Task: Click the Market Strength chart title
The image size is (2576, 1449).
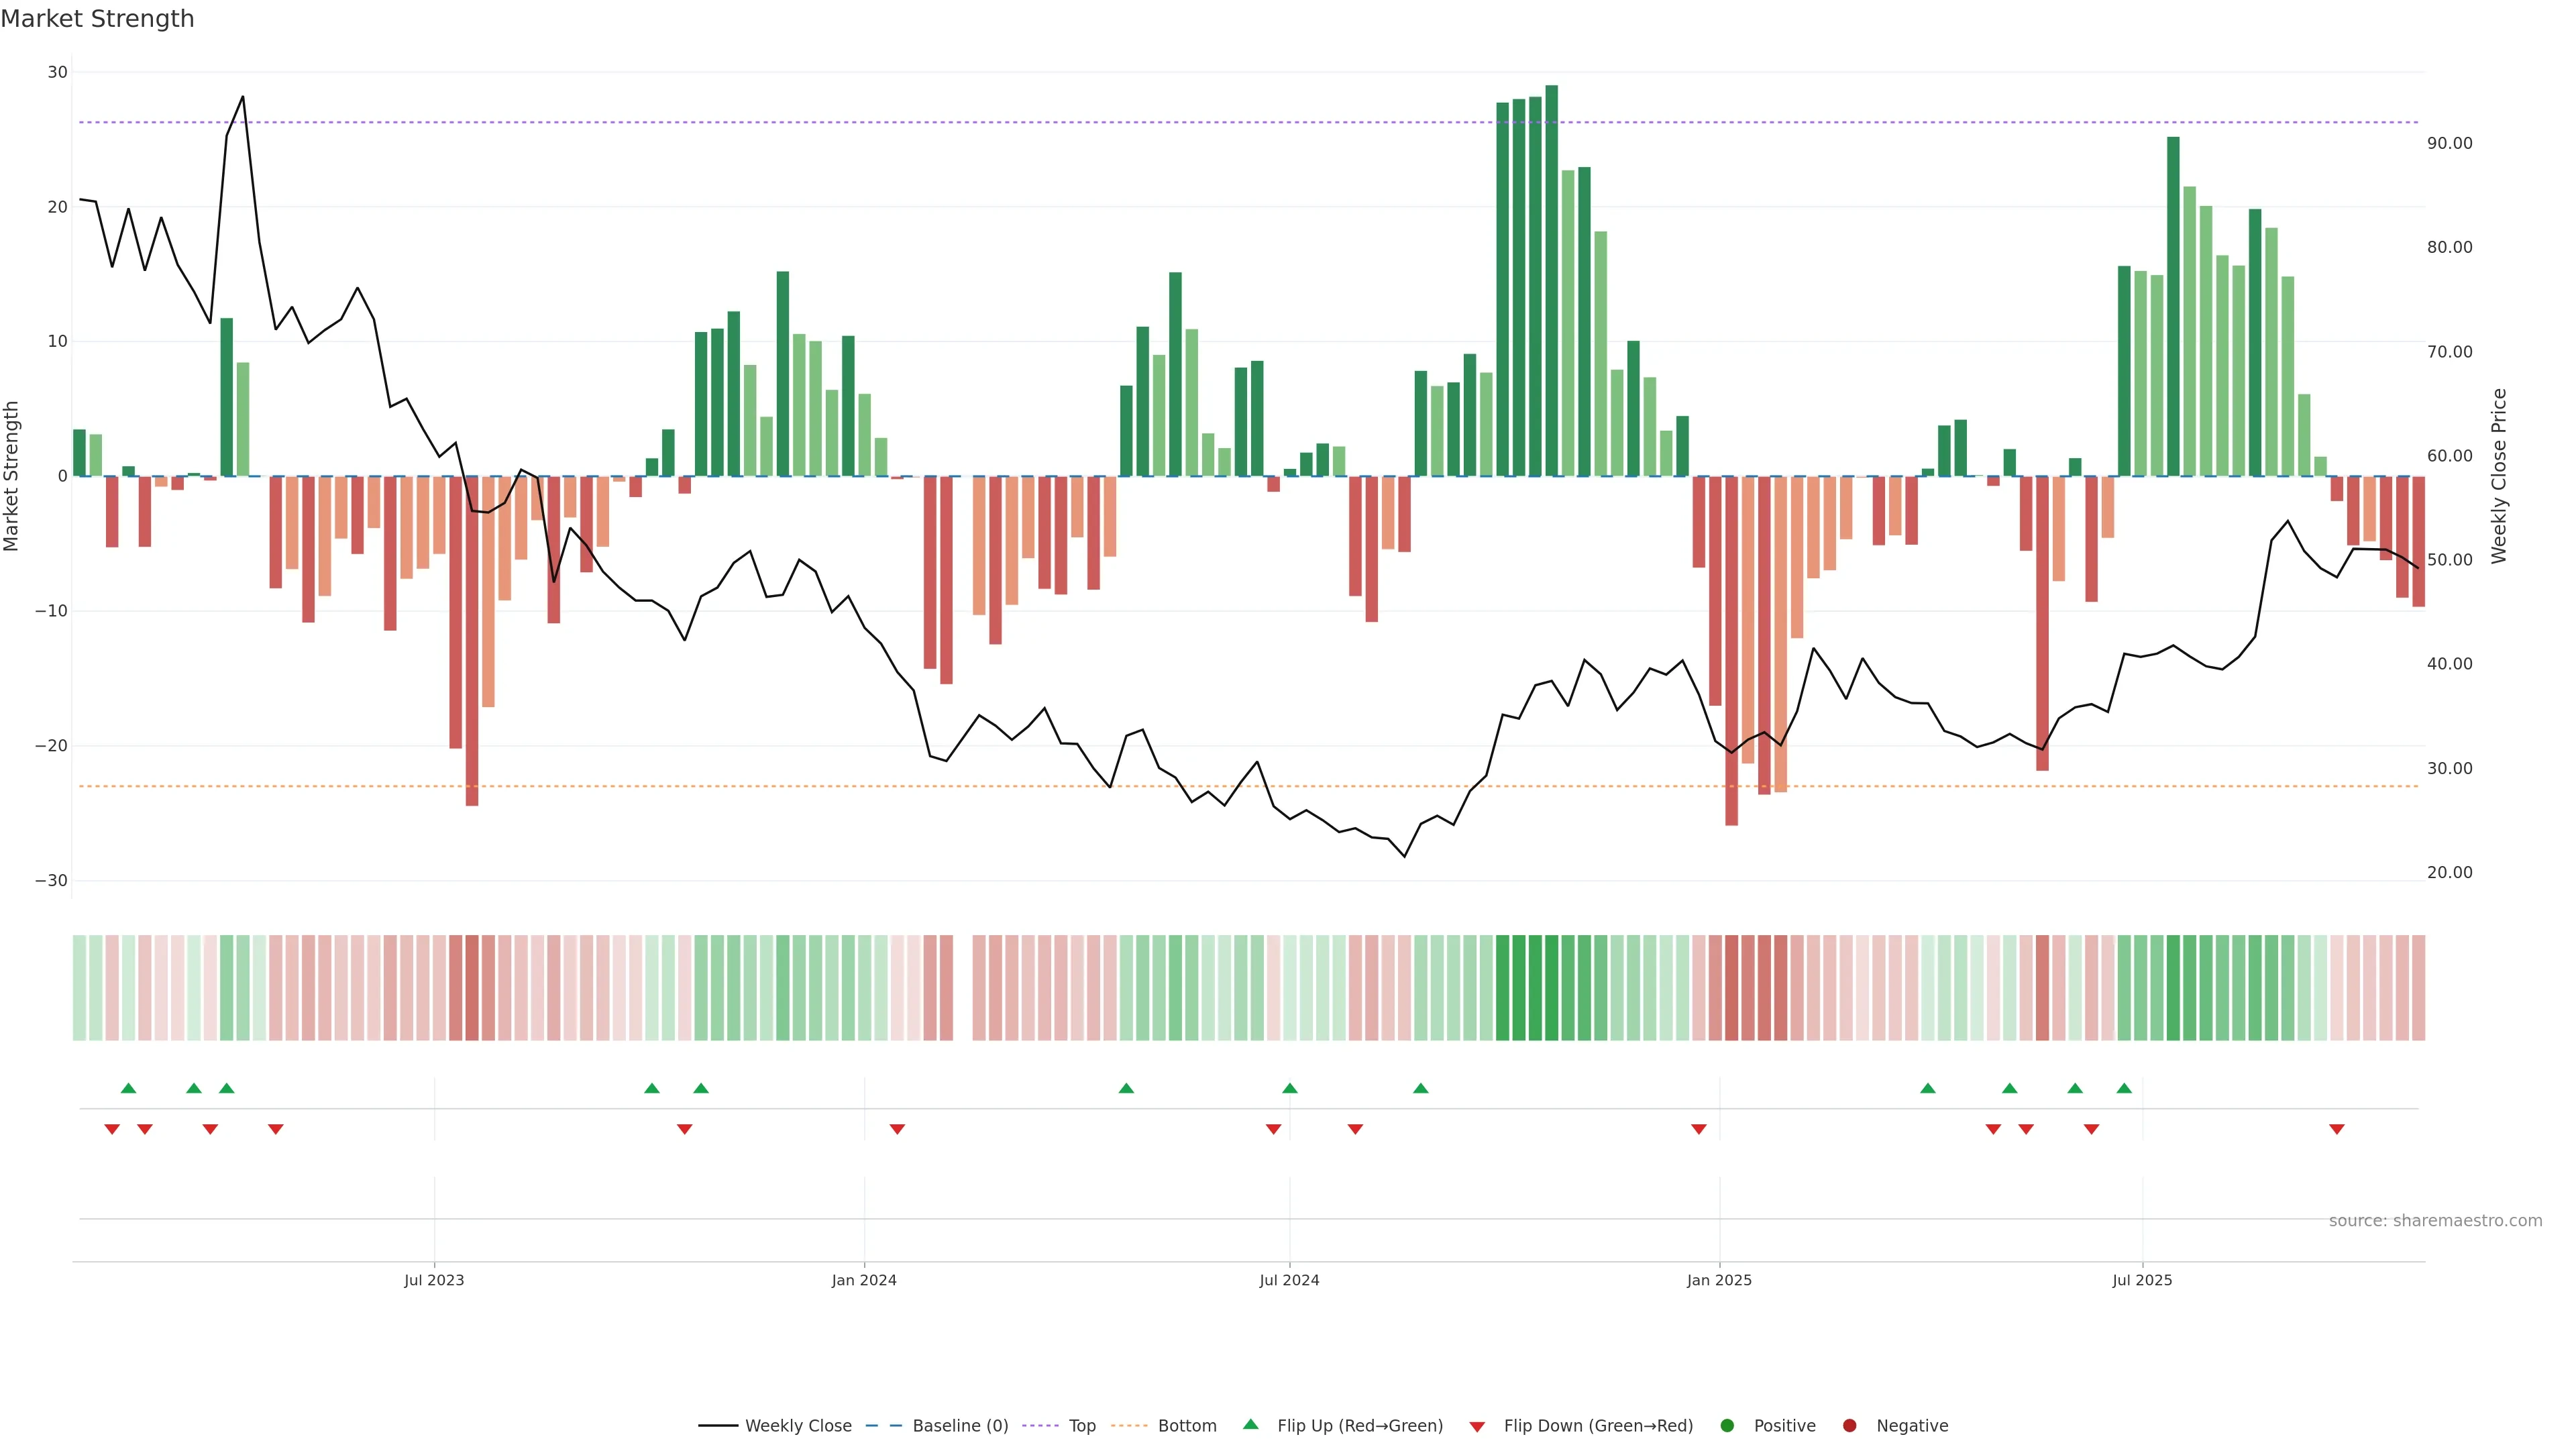Action: [97, 19]
